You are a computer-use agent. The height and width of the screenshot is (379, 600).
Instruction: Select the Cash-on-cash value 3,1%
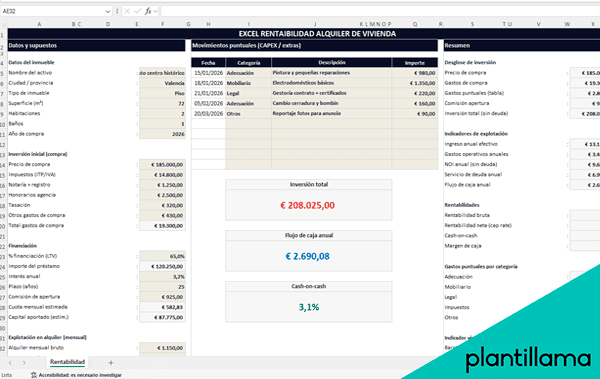coord(308,307)
